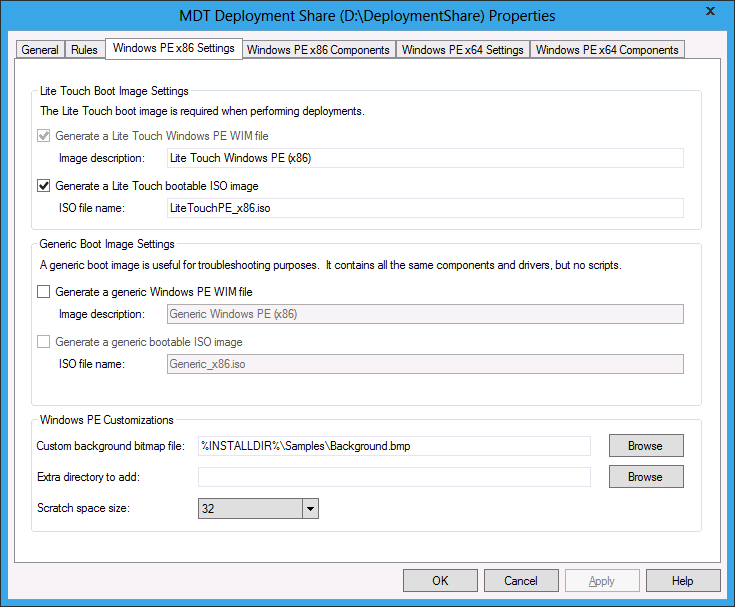
Task: Click the OK button
Action: (440, 581)
